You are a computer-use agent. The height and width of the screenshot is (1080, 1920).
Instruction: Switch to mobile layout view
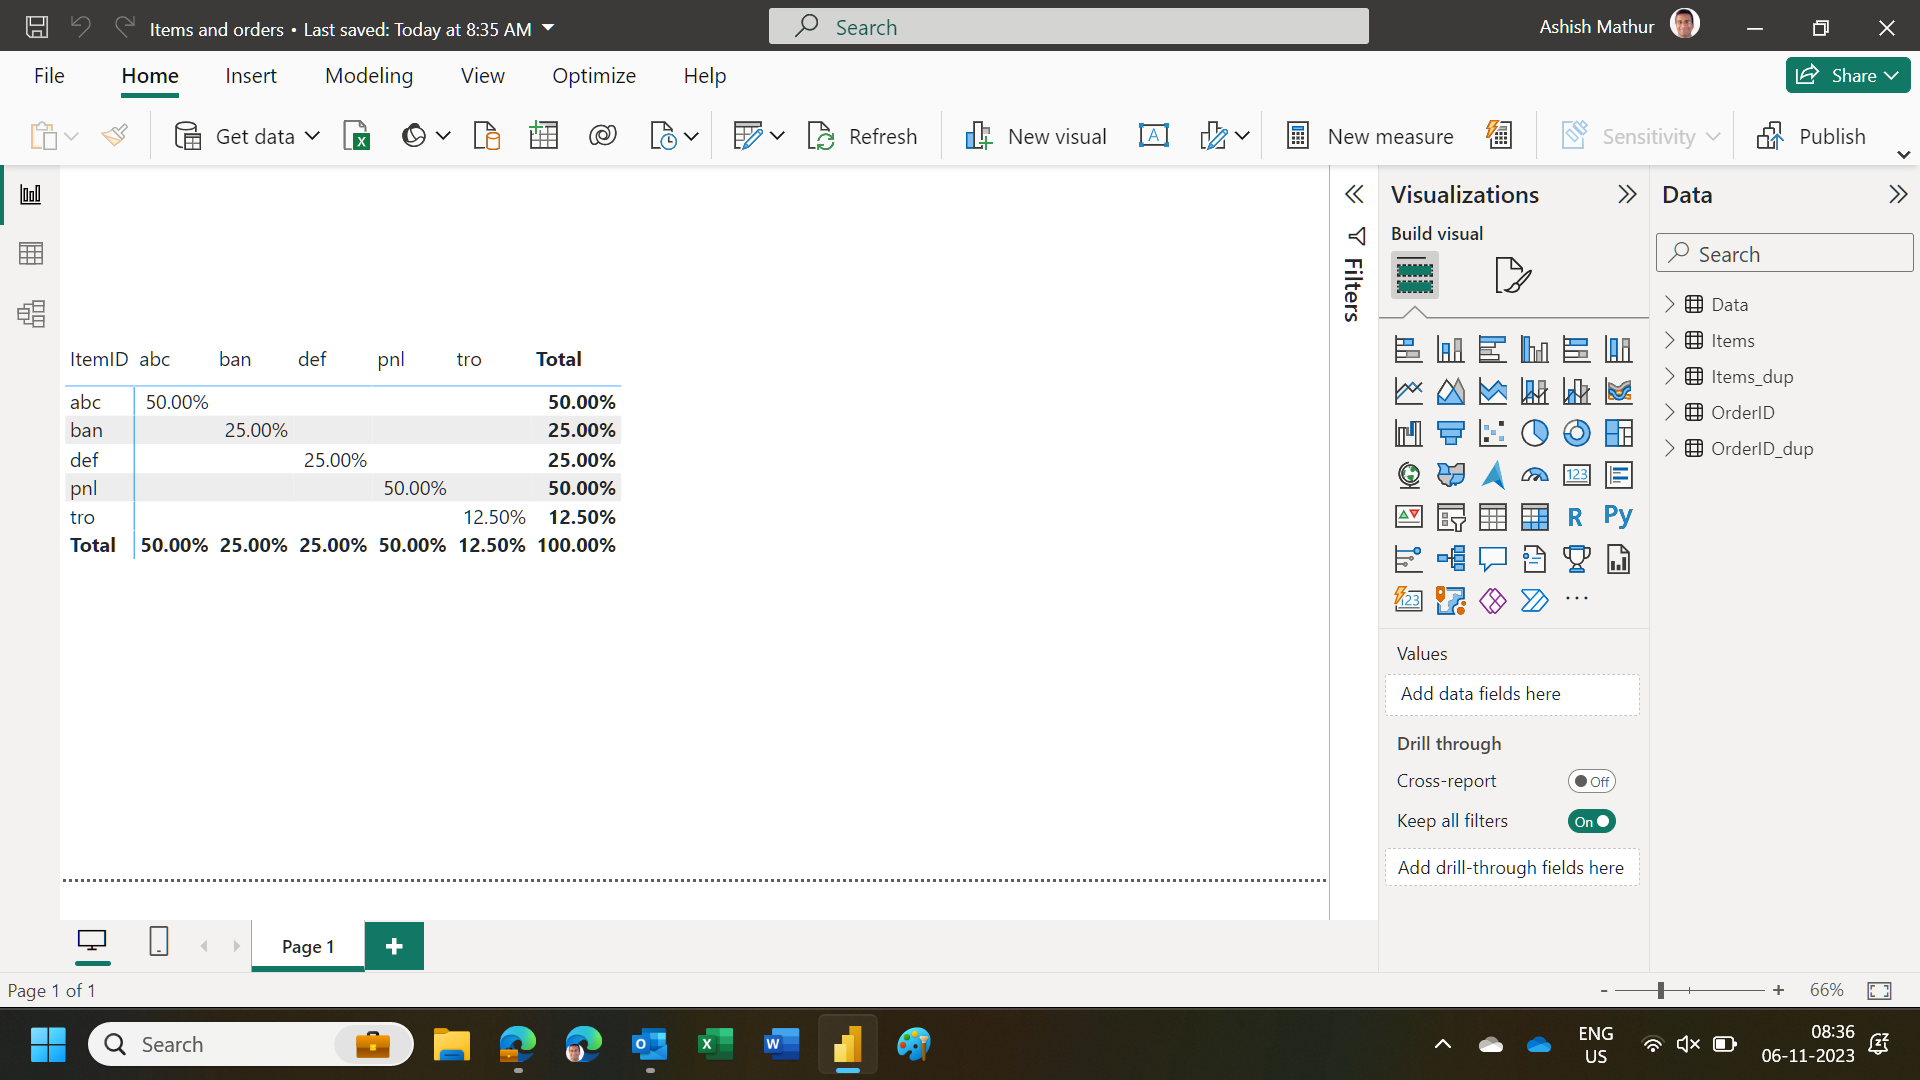(x=158, y=942)
